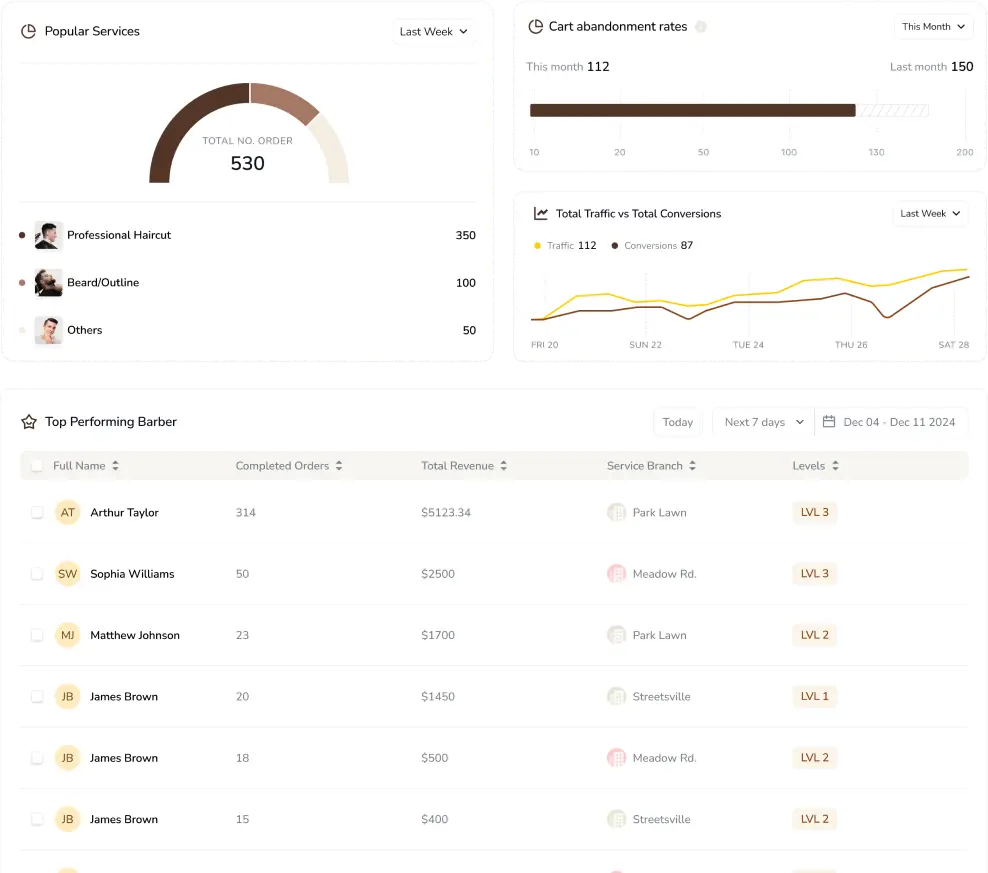
Task: Check the checkbox beside Matthew Johnson
Action: [37, 634]
